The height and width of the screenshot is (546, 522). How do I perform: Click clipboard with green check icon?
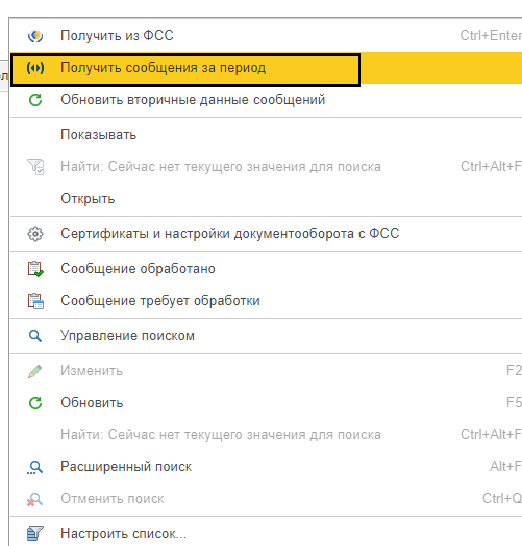35,269
